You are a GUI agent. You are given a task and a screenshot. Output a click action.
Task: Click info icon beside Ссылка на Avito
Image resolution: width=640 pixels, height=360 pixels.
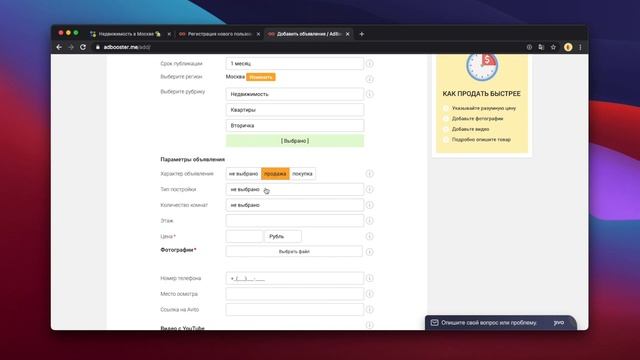[369, 309]
